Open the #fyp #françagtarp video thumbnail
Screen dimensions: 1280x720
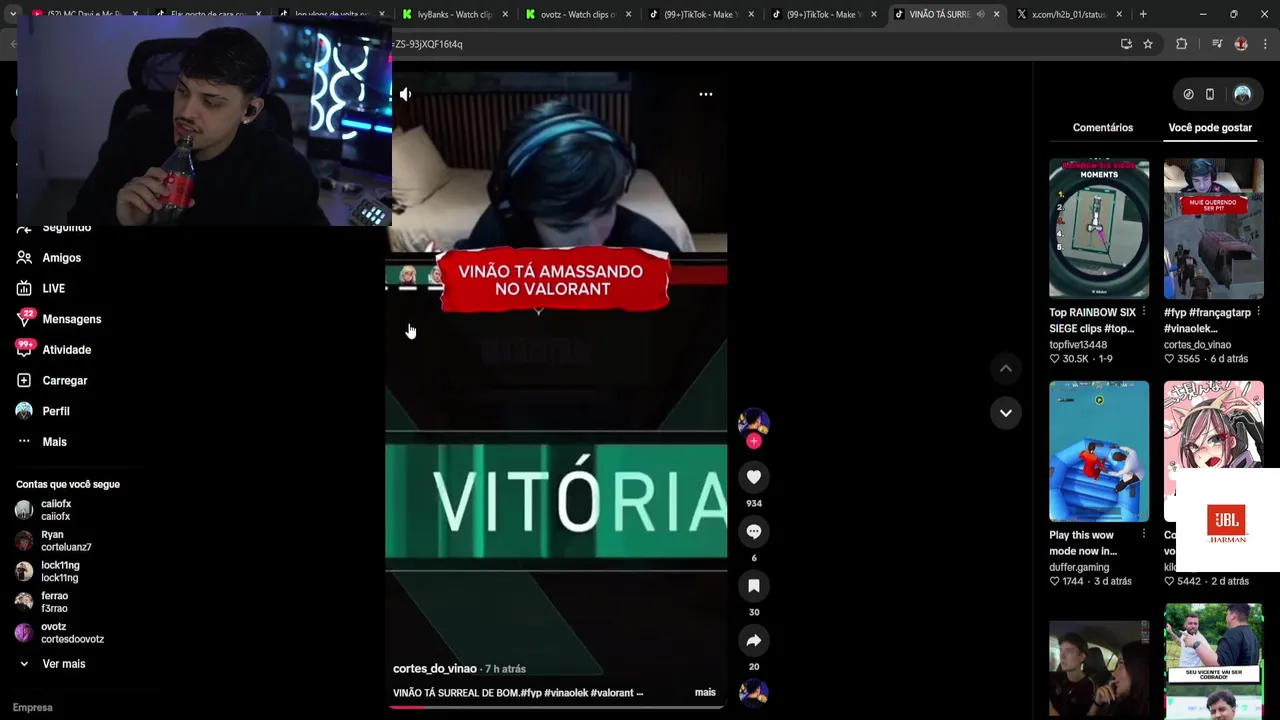(x=1213, y=228)
